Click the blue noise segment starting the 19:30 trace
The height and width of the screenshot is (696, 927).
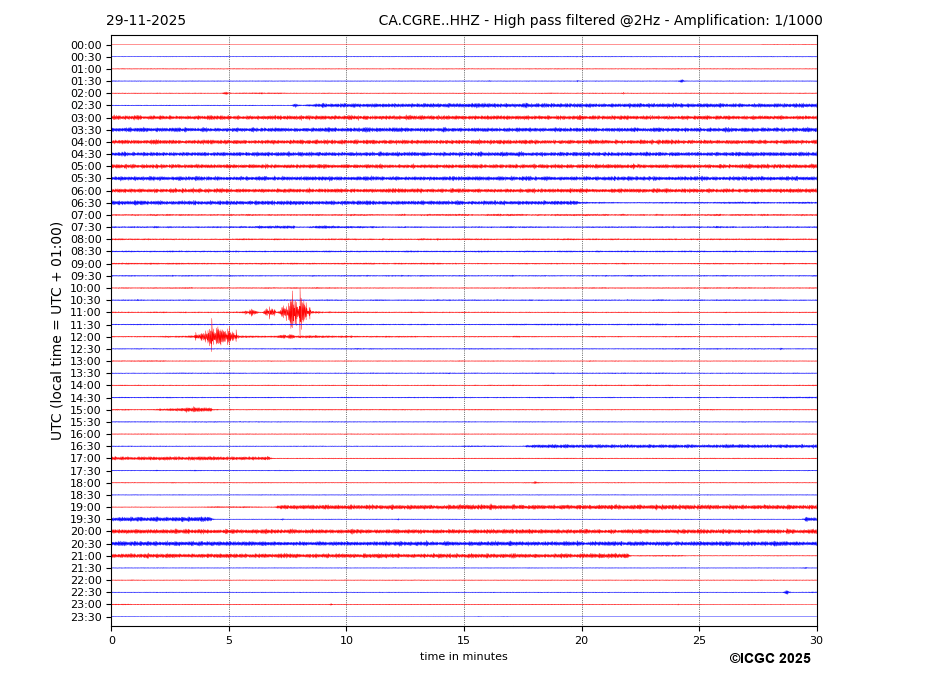tap(160, 519)
